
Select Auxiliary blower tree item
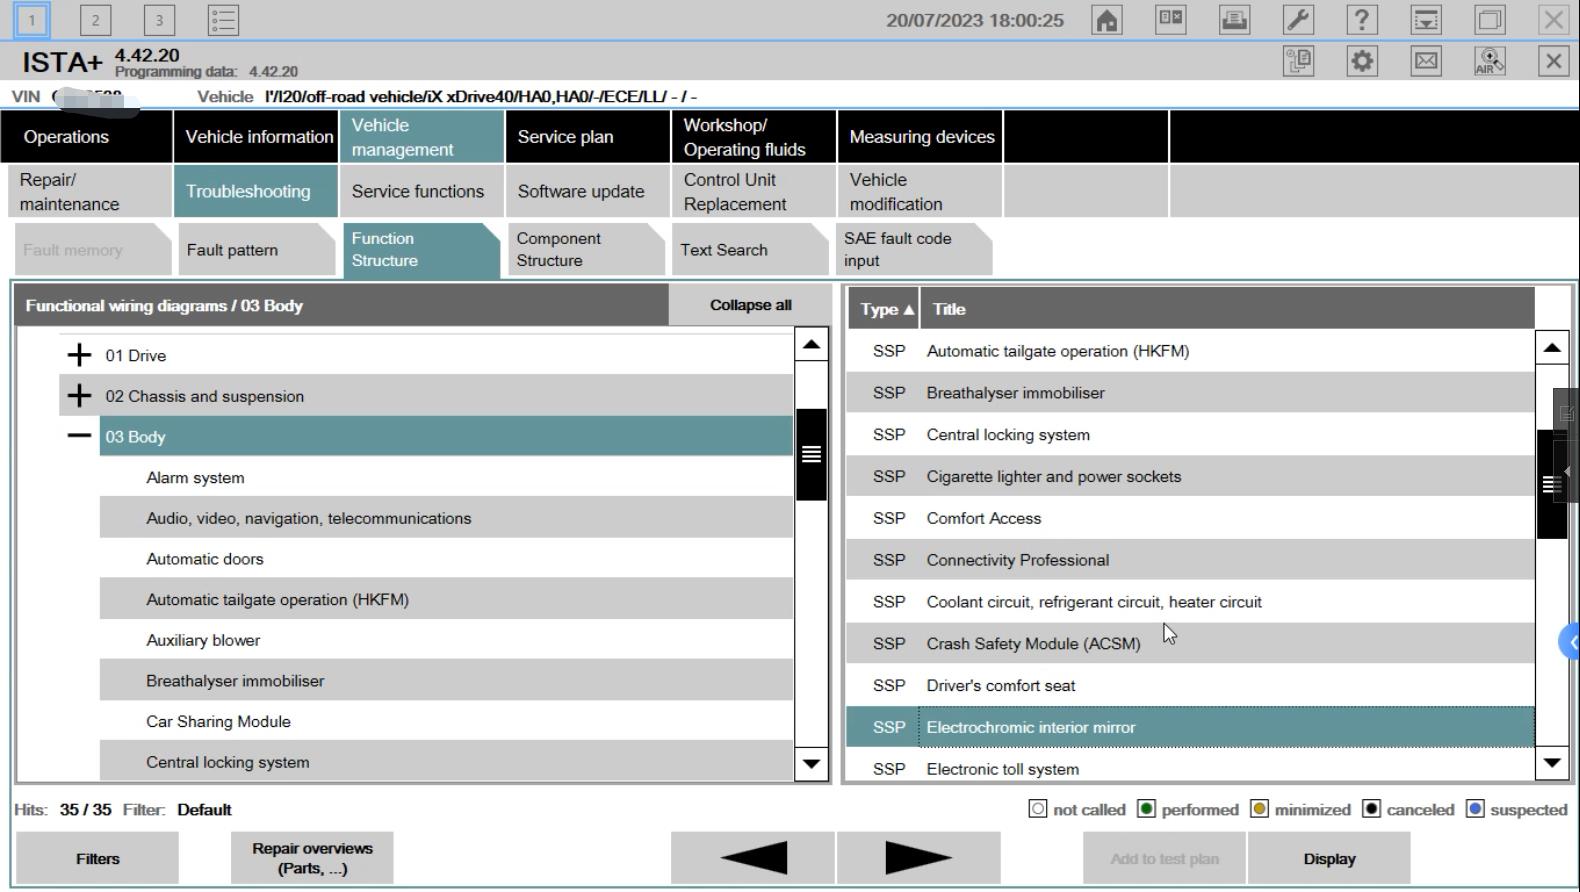click(x=446, y=640)
